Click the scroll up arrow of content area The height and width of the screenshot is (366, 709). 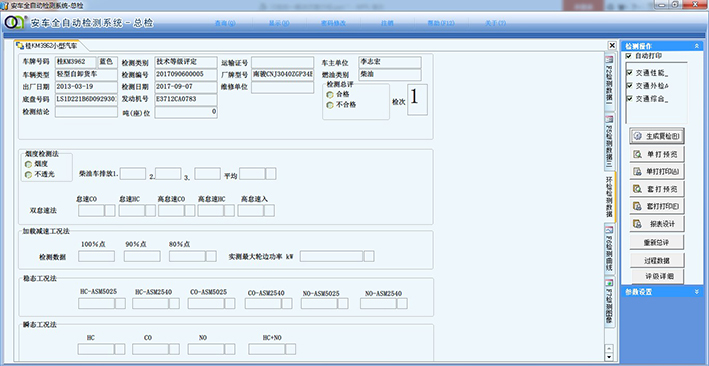(609, 348)
